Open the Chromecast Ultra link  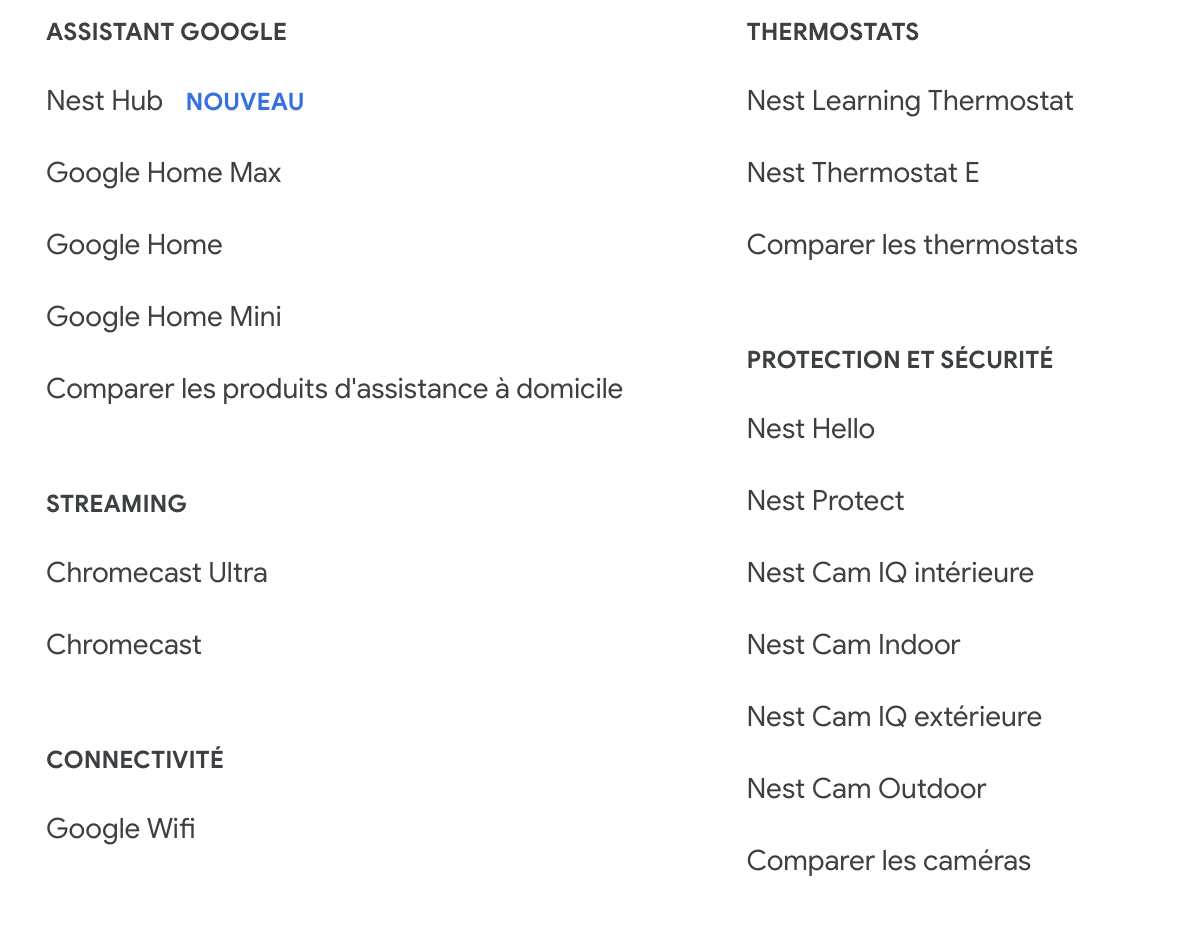pyautogui.click(x=156, y=573)
